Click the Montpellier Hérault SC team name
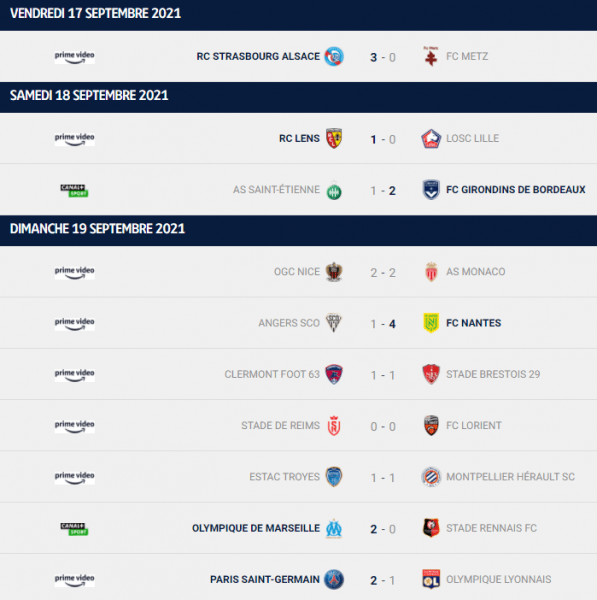 pyautogui.click(x=510, y=477)
